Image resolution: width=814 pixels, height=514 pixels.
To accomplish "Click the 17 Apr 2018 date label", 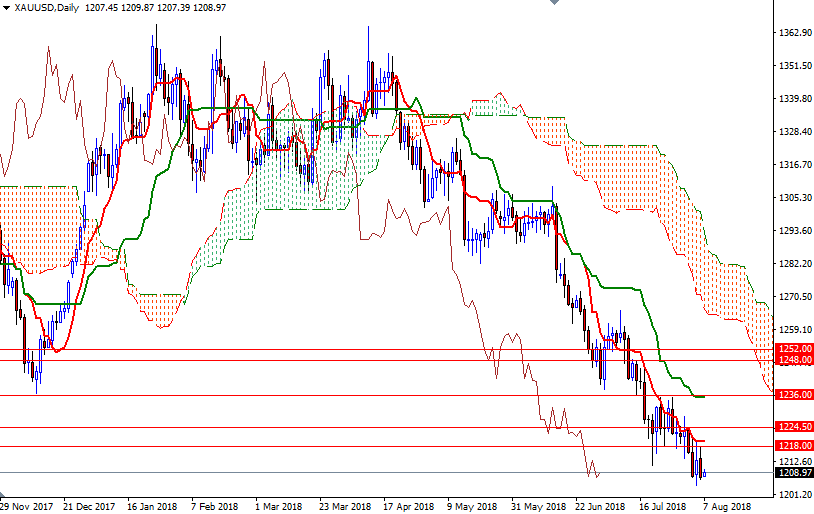I will 407,506.
